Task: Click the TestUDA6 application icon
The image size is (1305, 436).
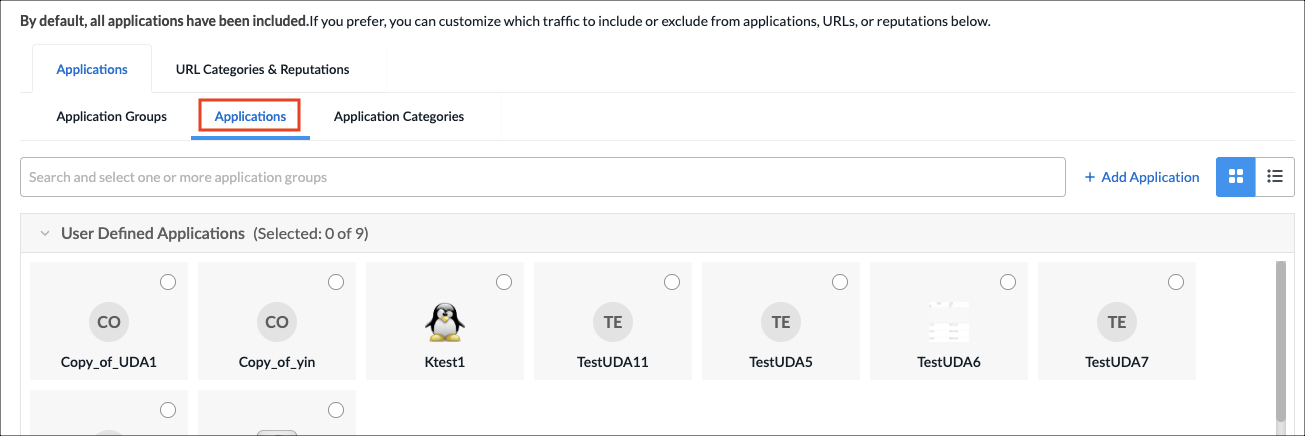Action: pyautogui.click(x=949, y=322)
